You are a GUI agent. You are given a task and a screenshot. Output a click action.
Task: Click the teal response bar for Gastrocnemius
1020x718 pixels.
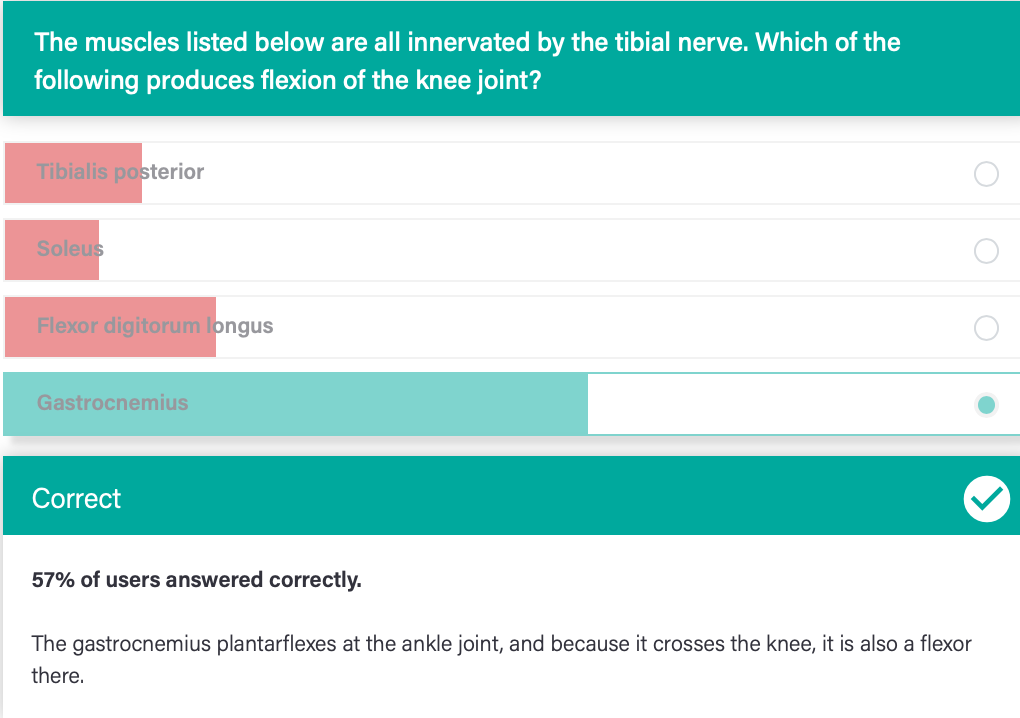[x=296, y=404]
